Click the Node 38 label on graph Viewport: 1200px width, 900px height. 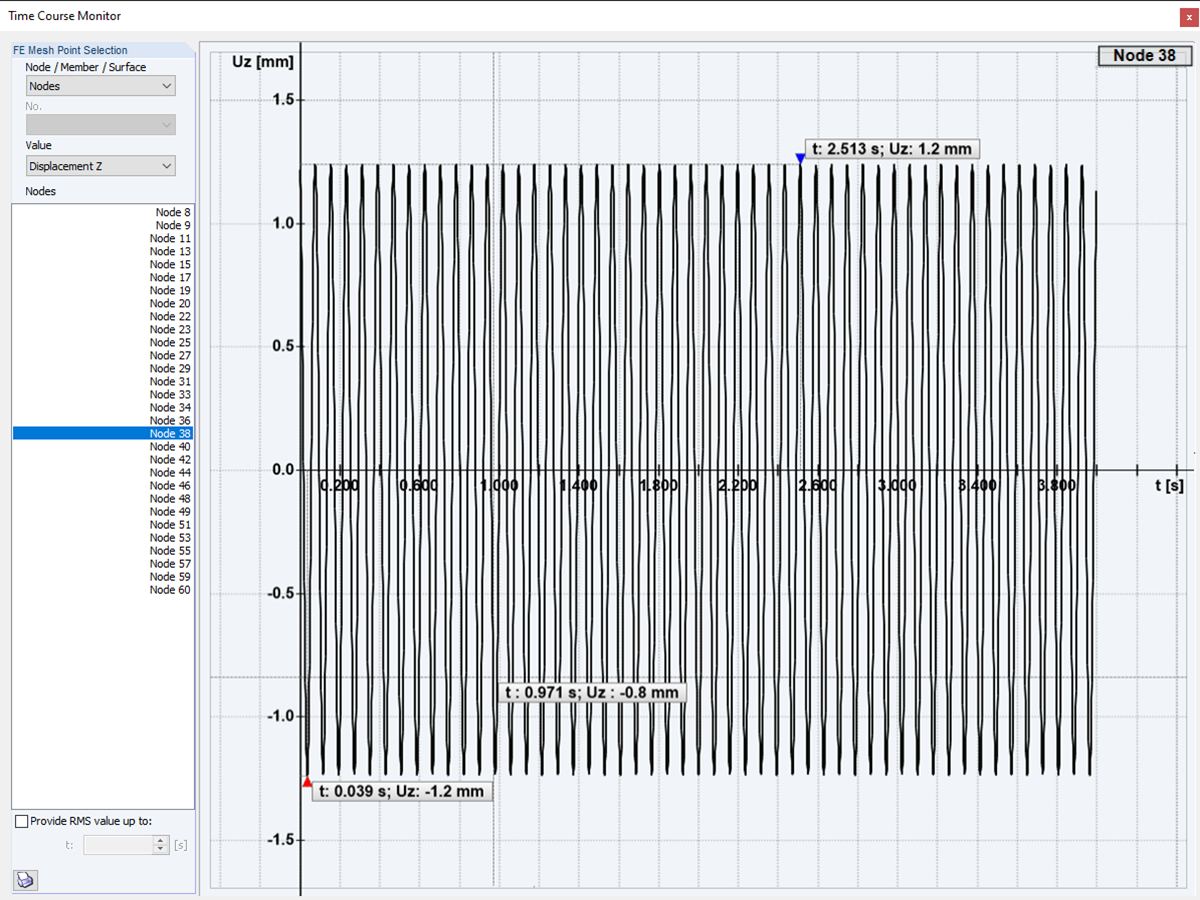click(1144, 56)
